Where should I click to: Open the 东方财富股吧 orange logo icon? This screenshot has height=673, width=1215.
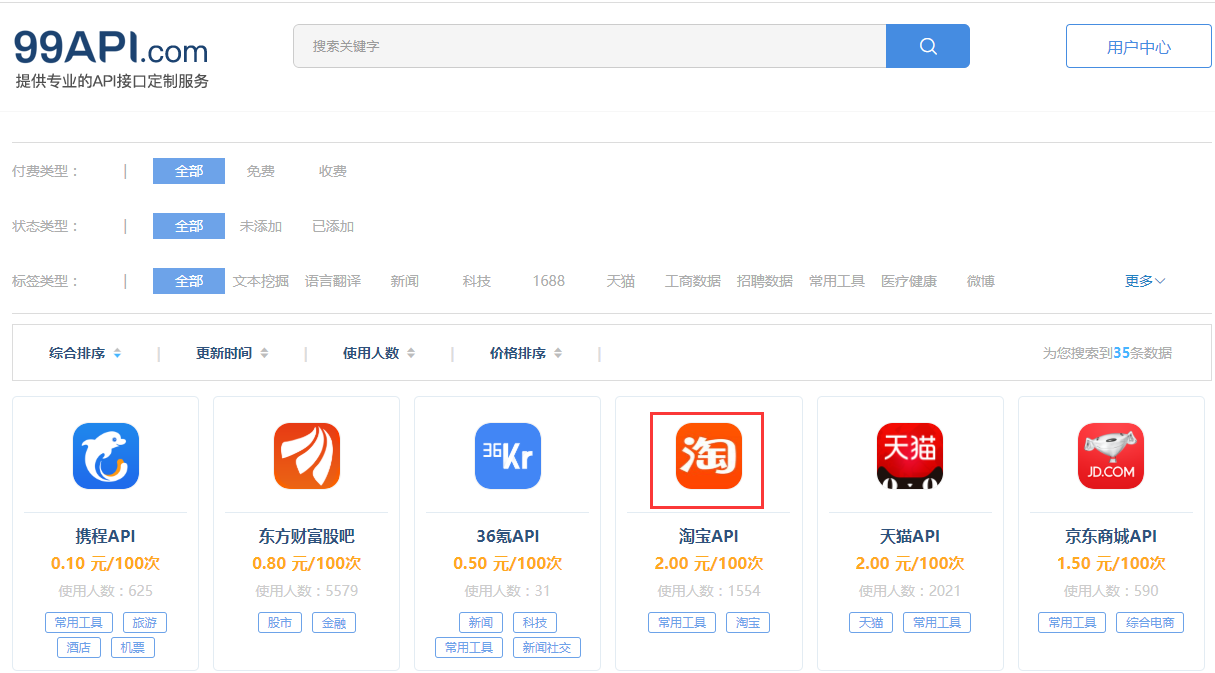[x=306, y=456]
